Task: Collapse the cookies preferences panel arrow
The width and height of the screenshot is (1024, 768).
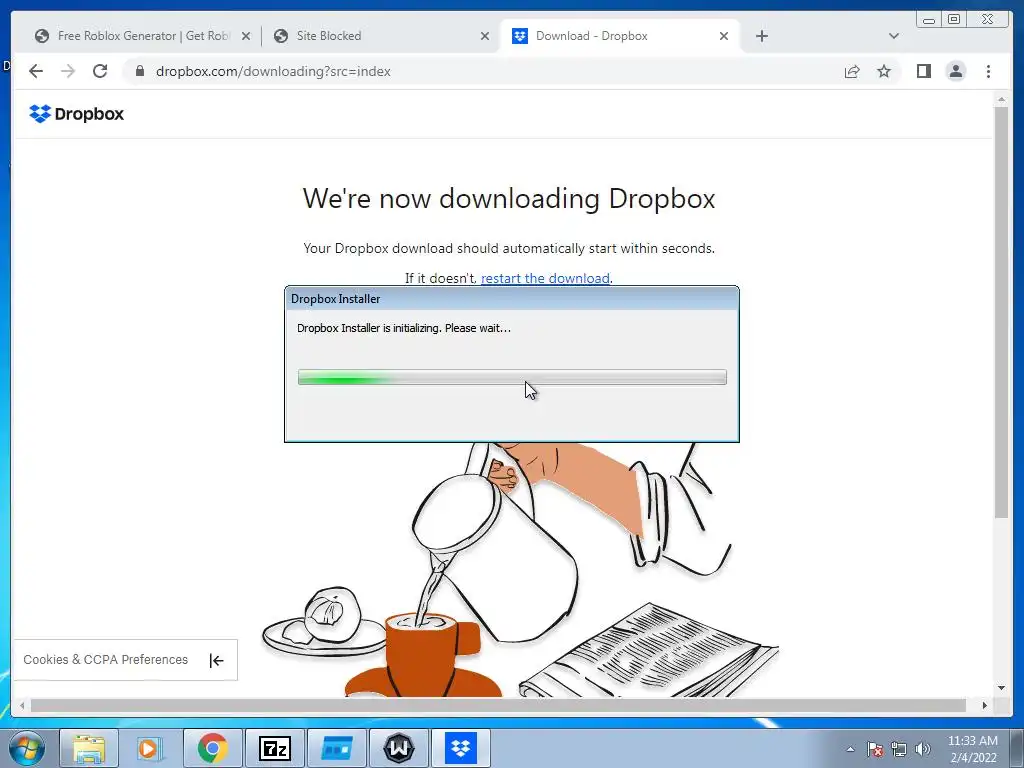Action: (216, 660)
